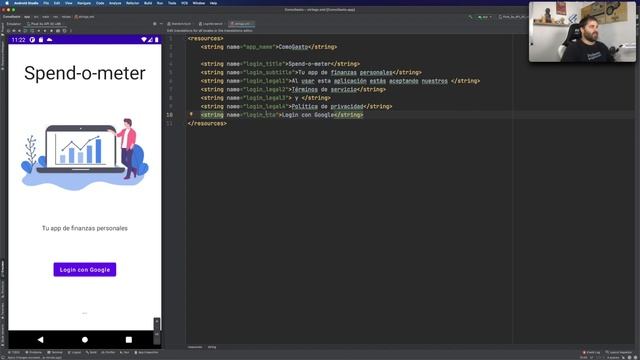Open the Build tool window
Viewport: 640px width, 360px height.
pyautogui.click(x=91, y=352)
